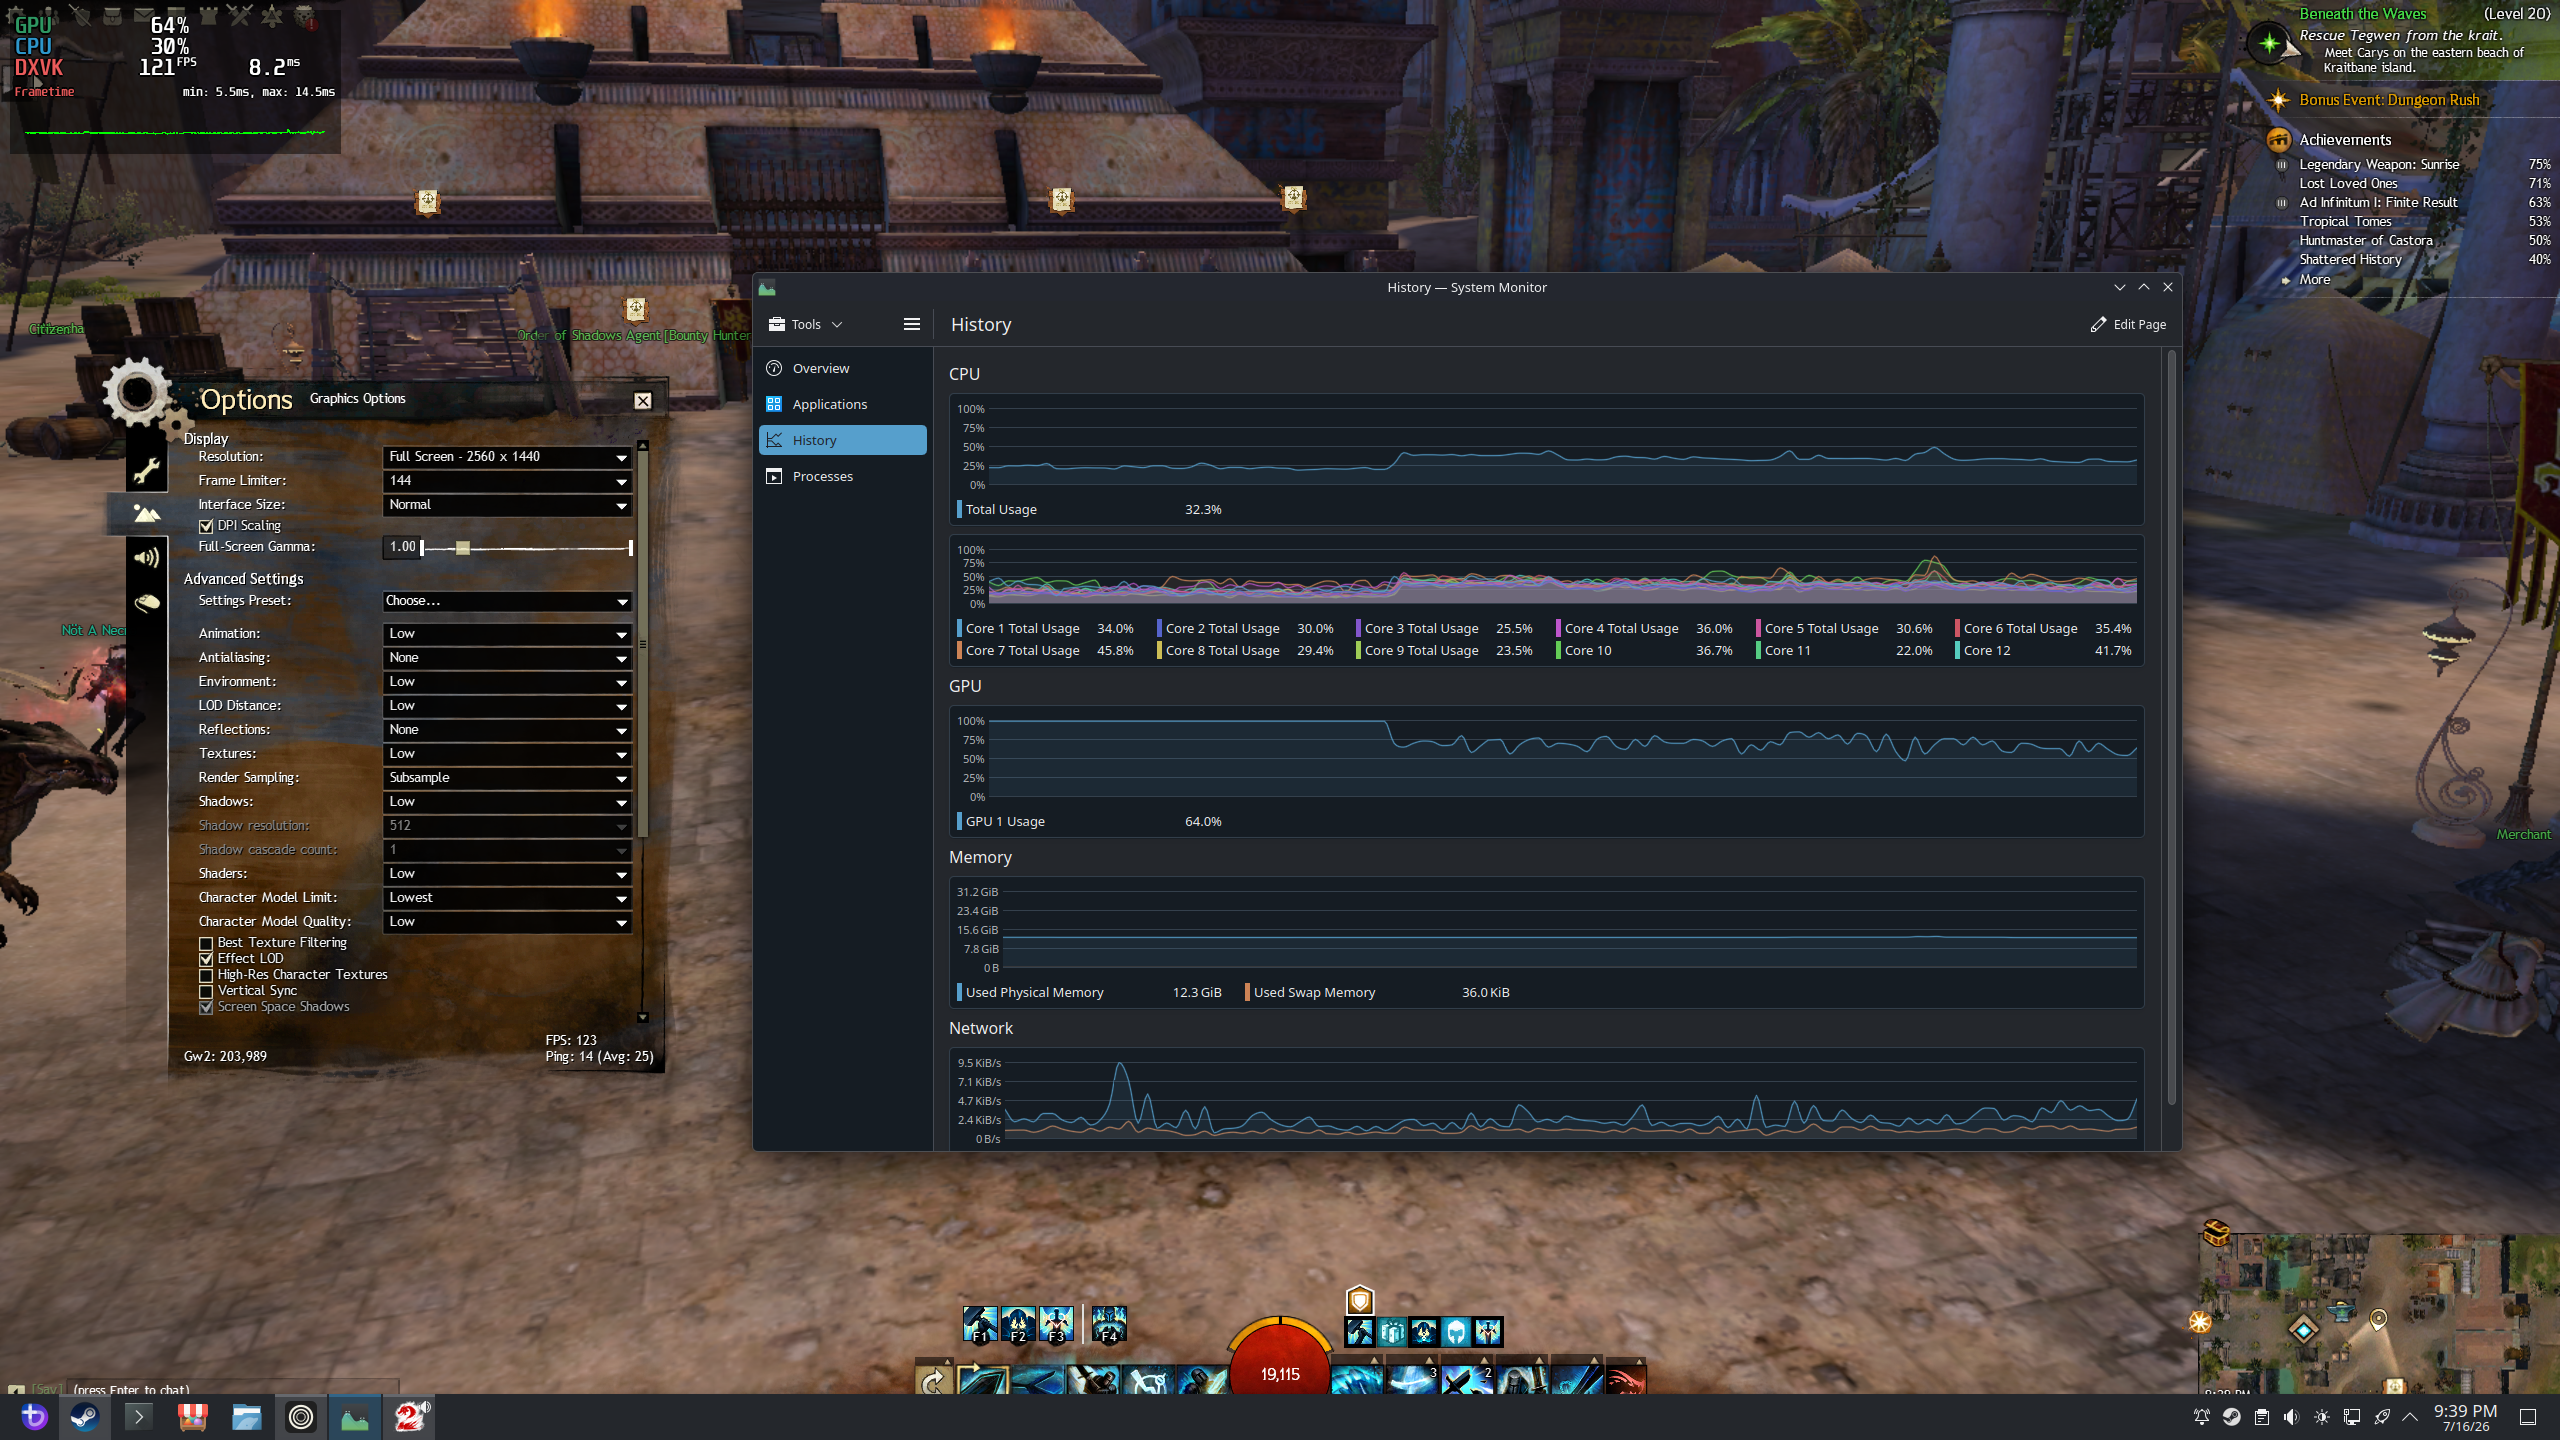
Task: Open the Render Sampling dropdown
Action: click(507, 778)
